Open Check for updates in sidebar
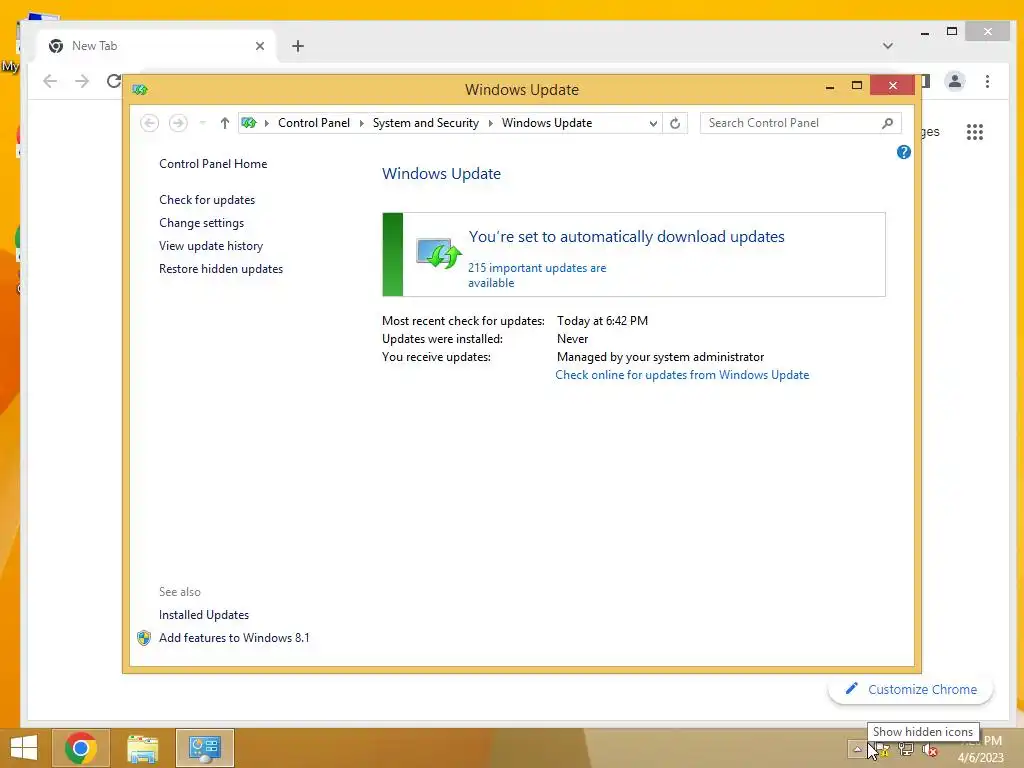 [x=207, y=200]
